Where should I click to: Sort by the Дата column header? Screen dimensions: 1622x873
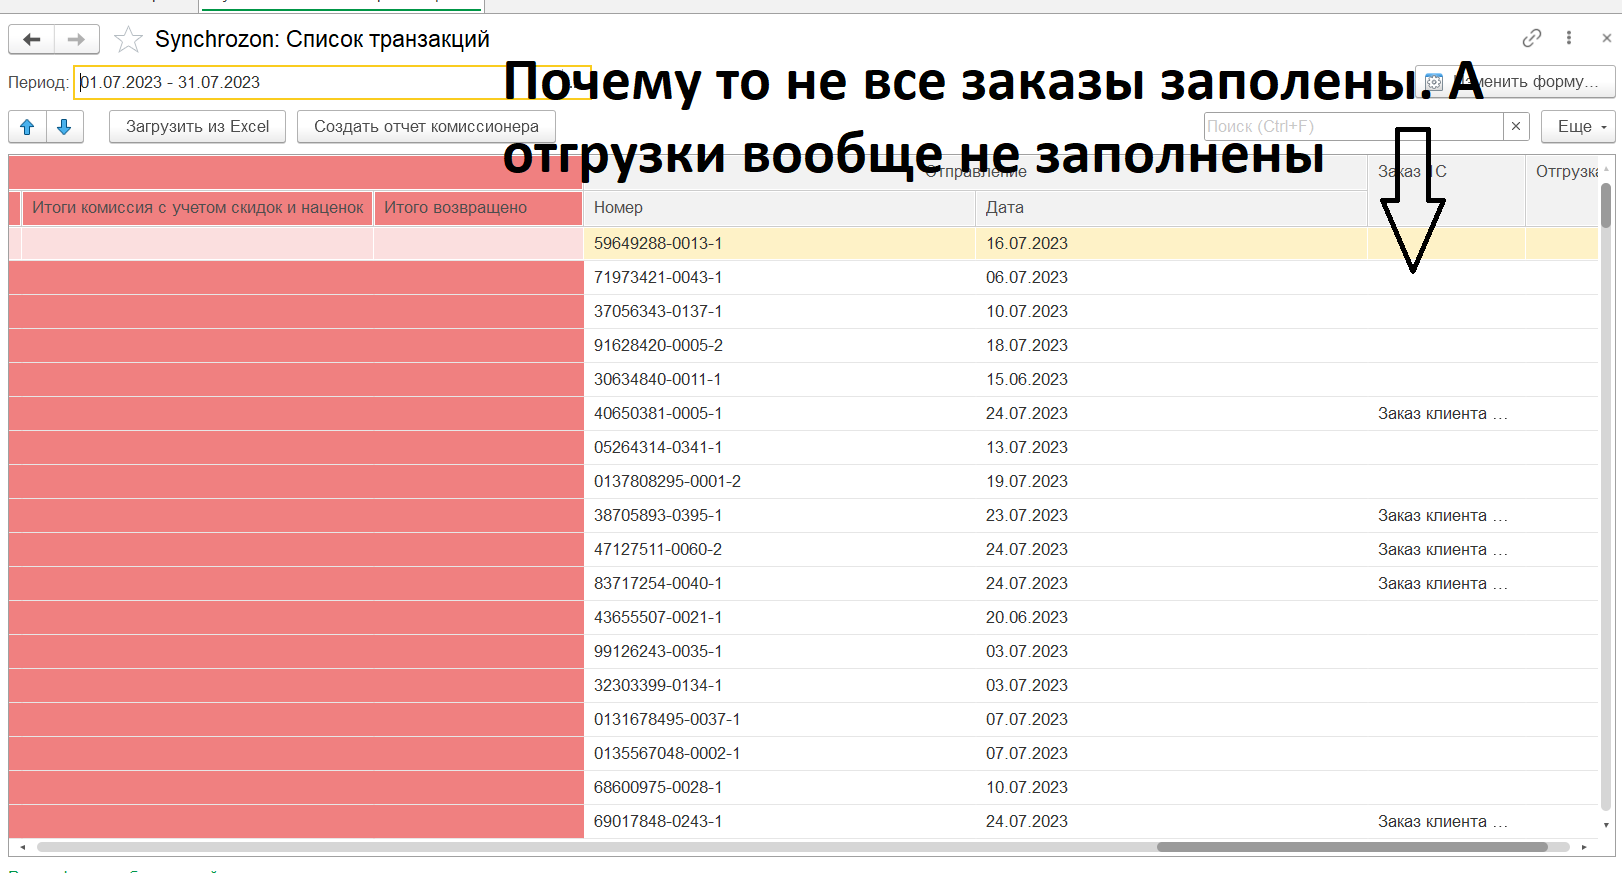1170,208
